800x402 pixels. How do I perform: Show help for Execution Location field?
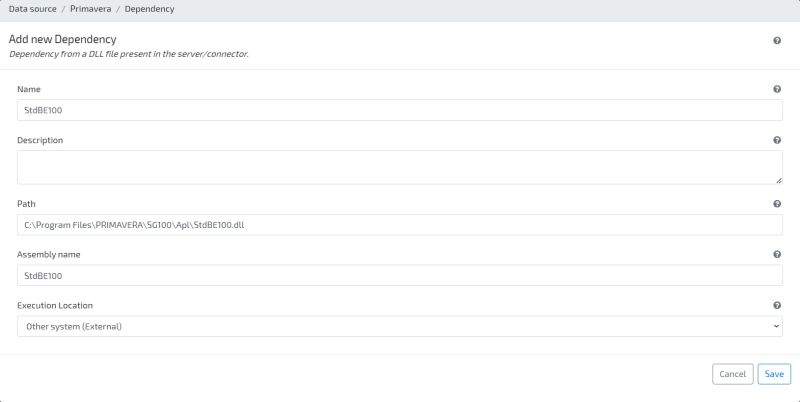tap(777, 305)
